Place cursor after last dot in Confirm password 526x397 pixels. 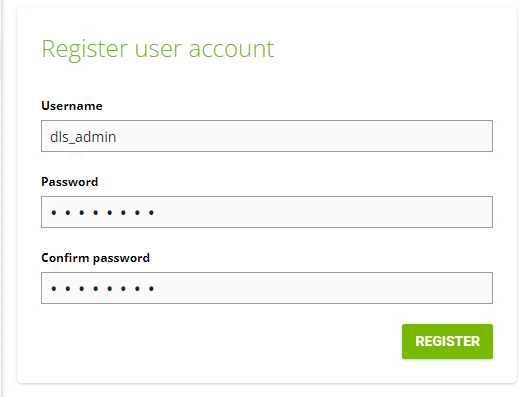pyautogui.click(x=156, y=288)
